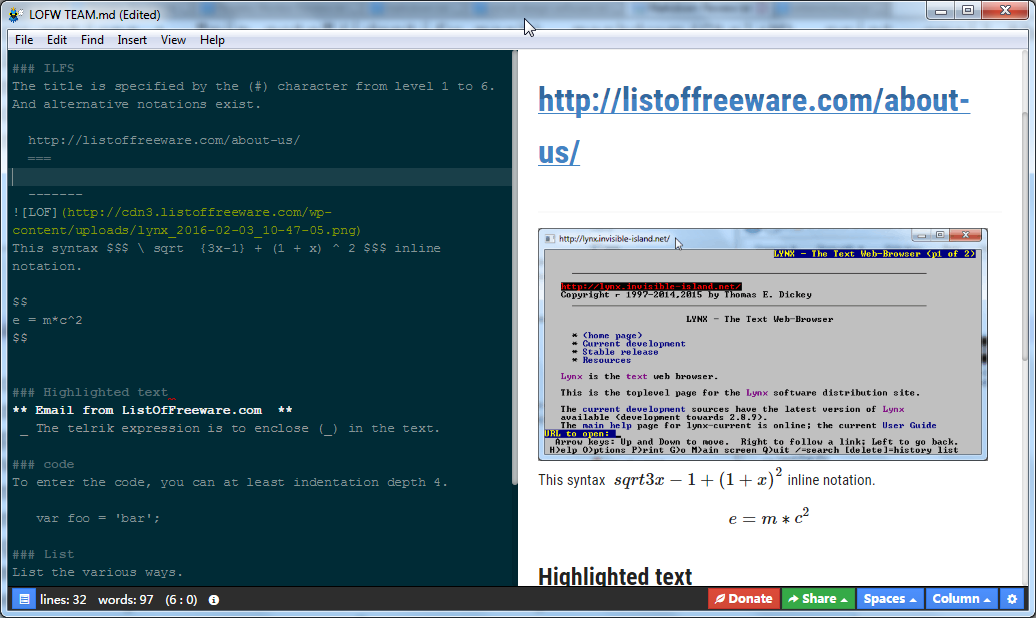Image resolution: width=1036 pixels, height=618 pixels.
Task: Click the '### List' heading in editor
Action: pyautogui.click(x=43, y=554)
